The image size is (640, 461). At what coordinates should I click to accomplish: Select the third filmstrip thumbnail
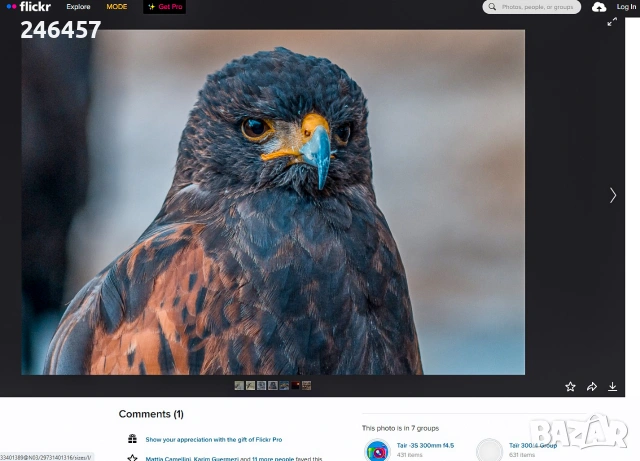pyautogui.click(x=262, y=385)
